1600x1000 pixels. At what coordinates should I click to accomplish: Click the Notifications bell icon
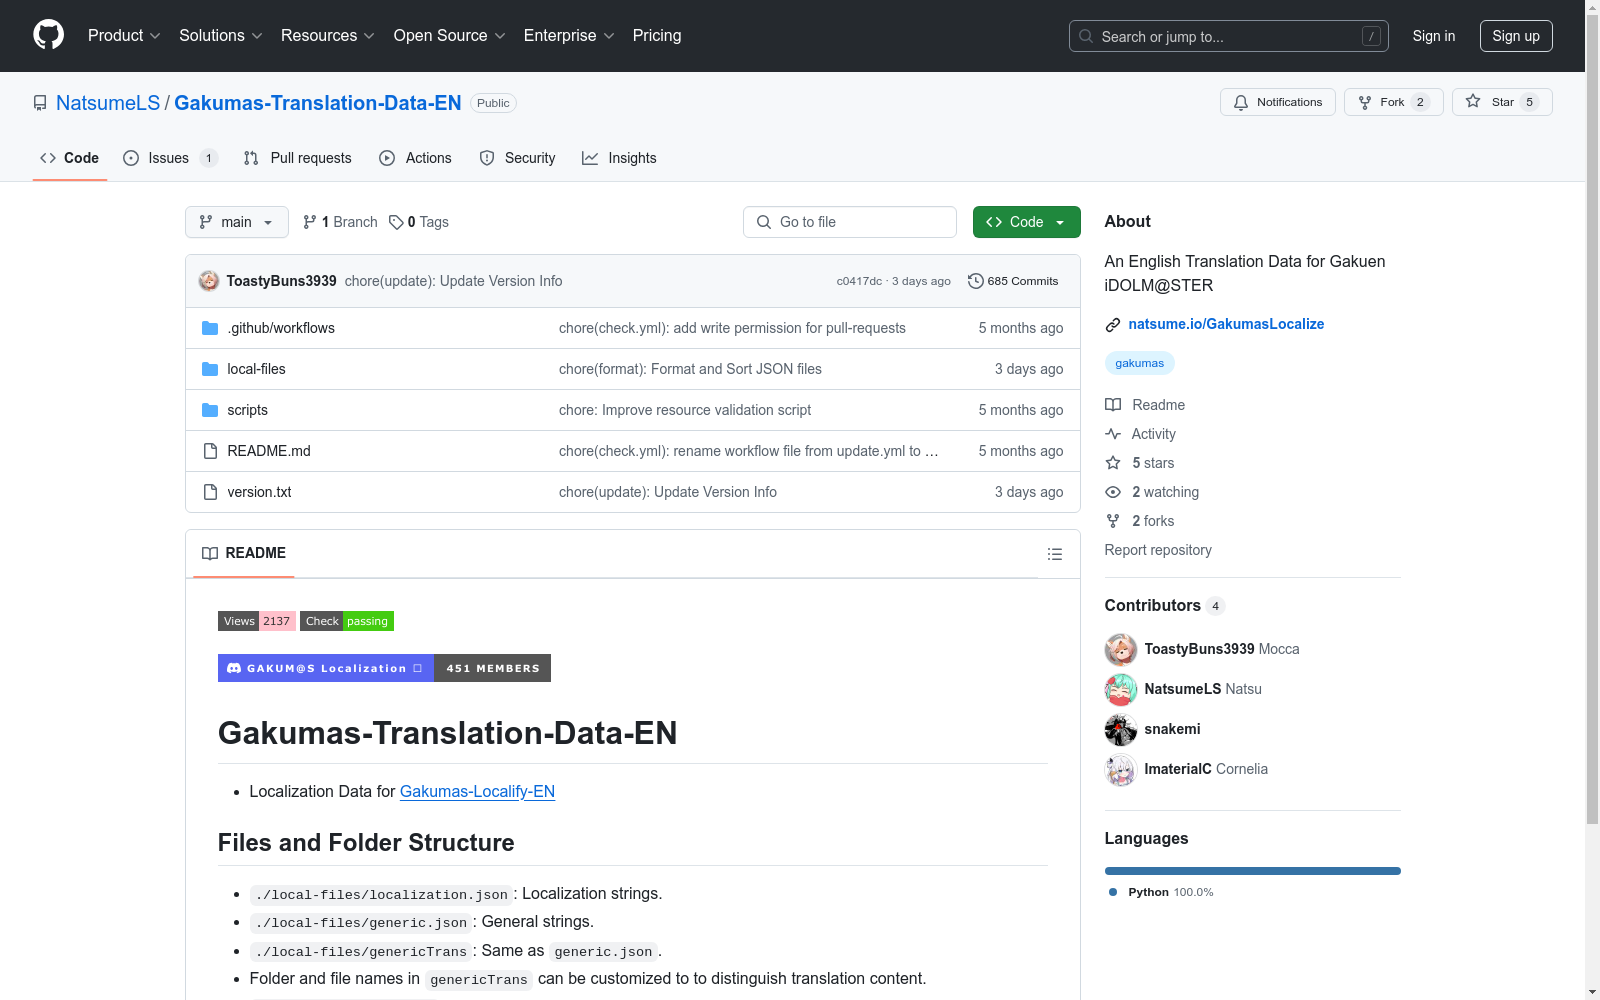coord(1241,102)
